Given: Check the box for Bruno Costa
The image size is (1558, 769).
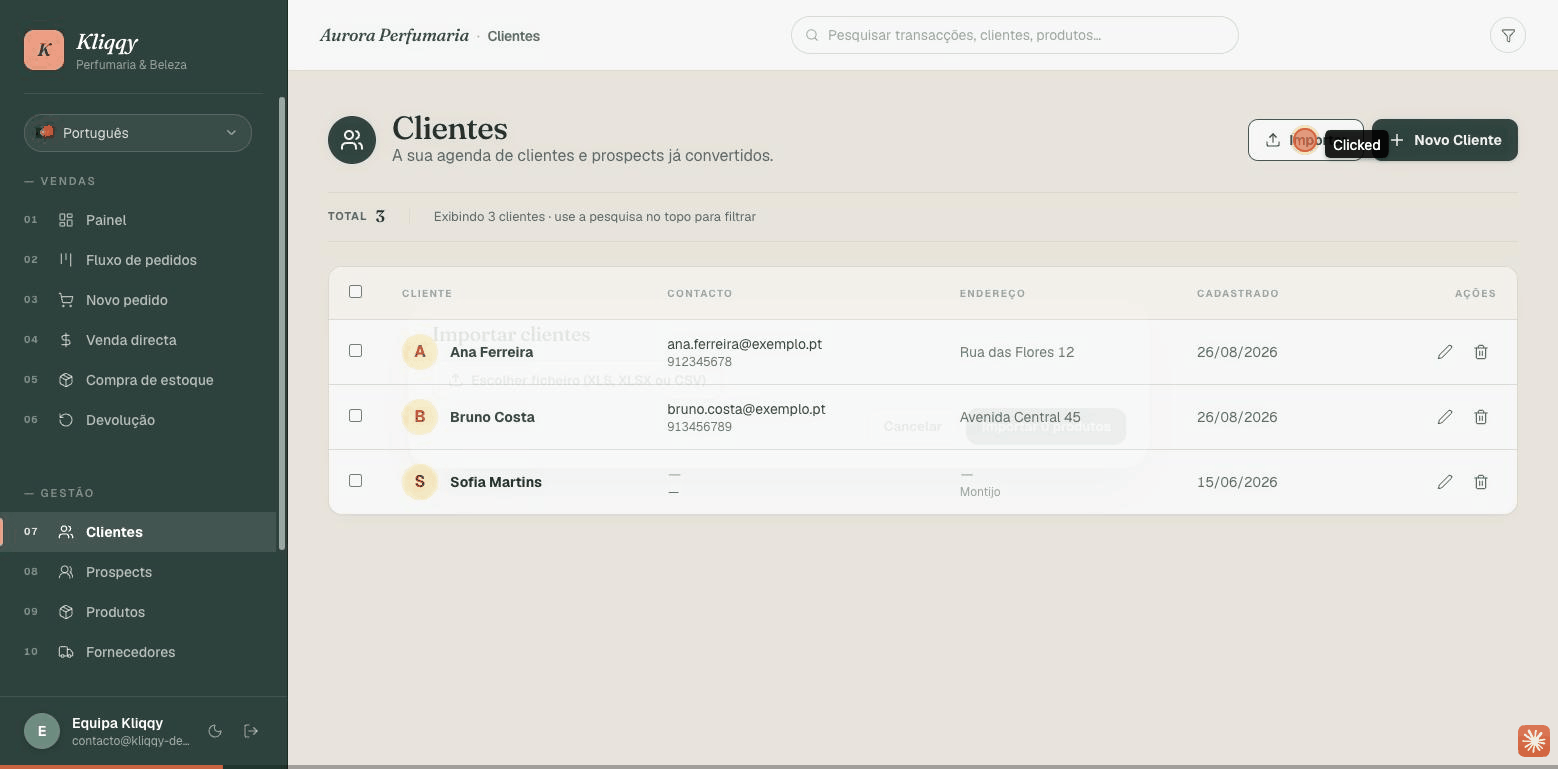Looking at the screenshot, I should (x=355, y=416).
